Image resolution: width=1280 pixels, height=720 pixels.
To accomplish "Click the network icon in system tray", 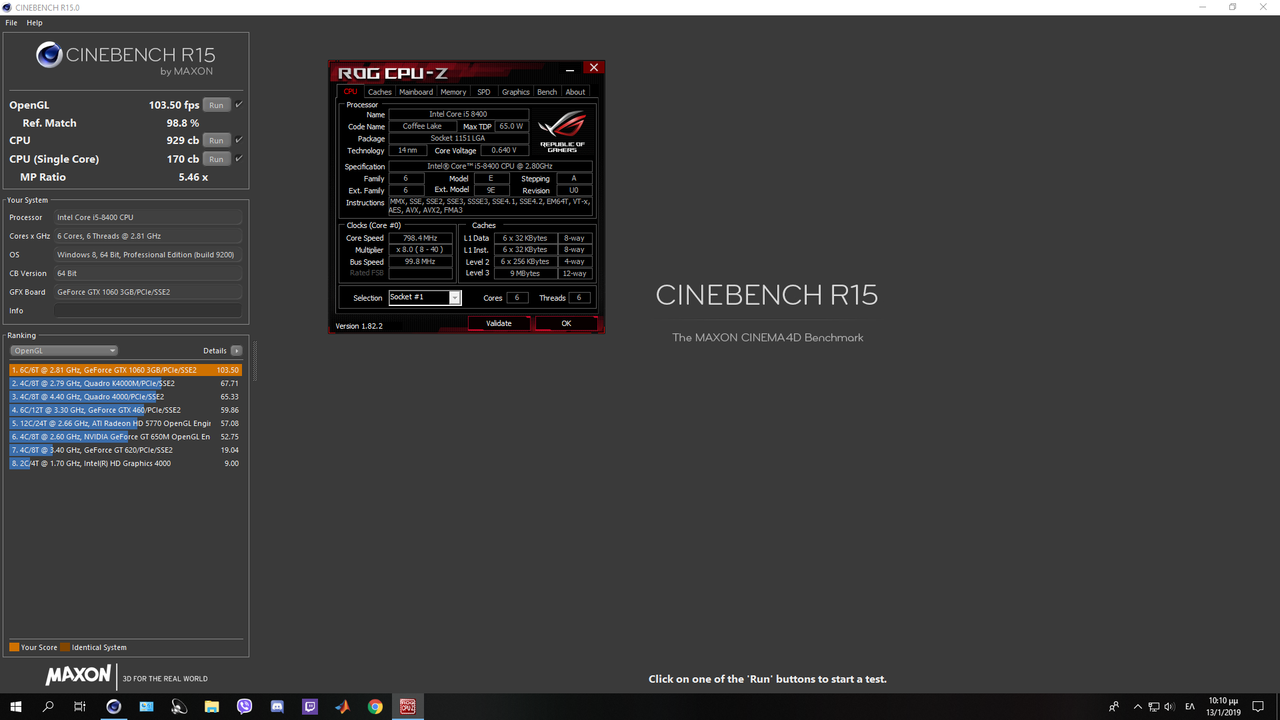I will click(x=1154, y=707).
